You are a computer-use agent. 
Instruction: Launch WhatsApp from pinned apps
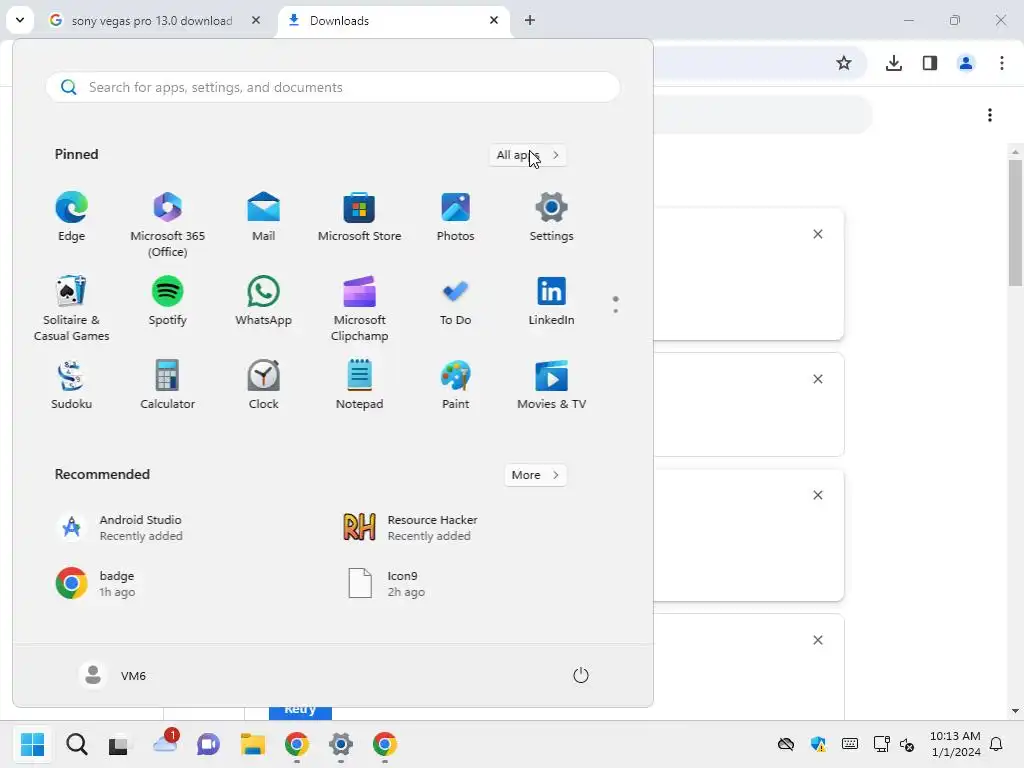click(x=263, y=301)
